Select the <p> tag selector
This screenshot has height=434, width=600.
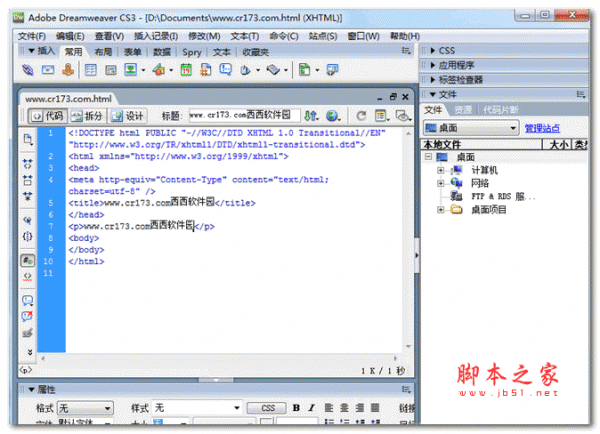26,370
